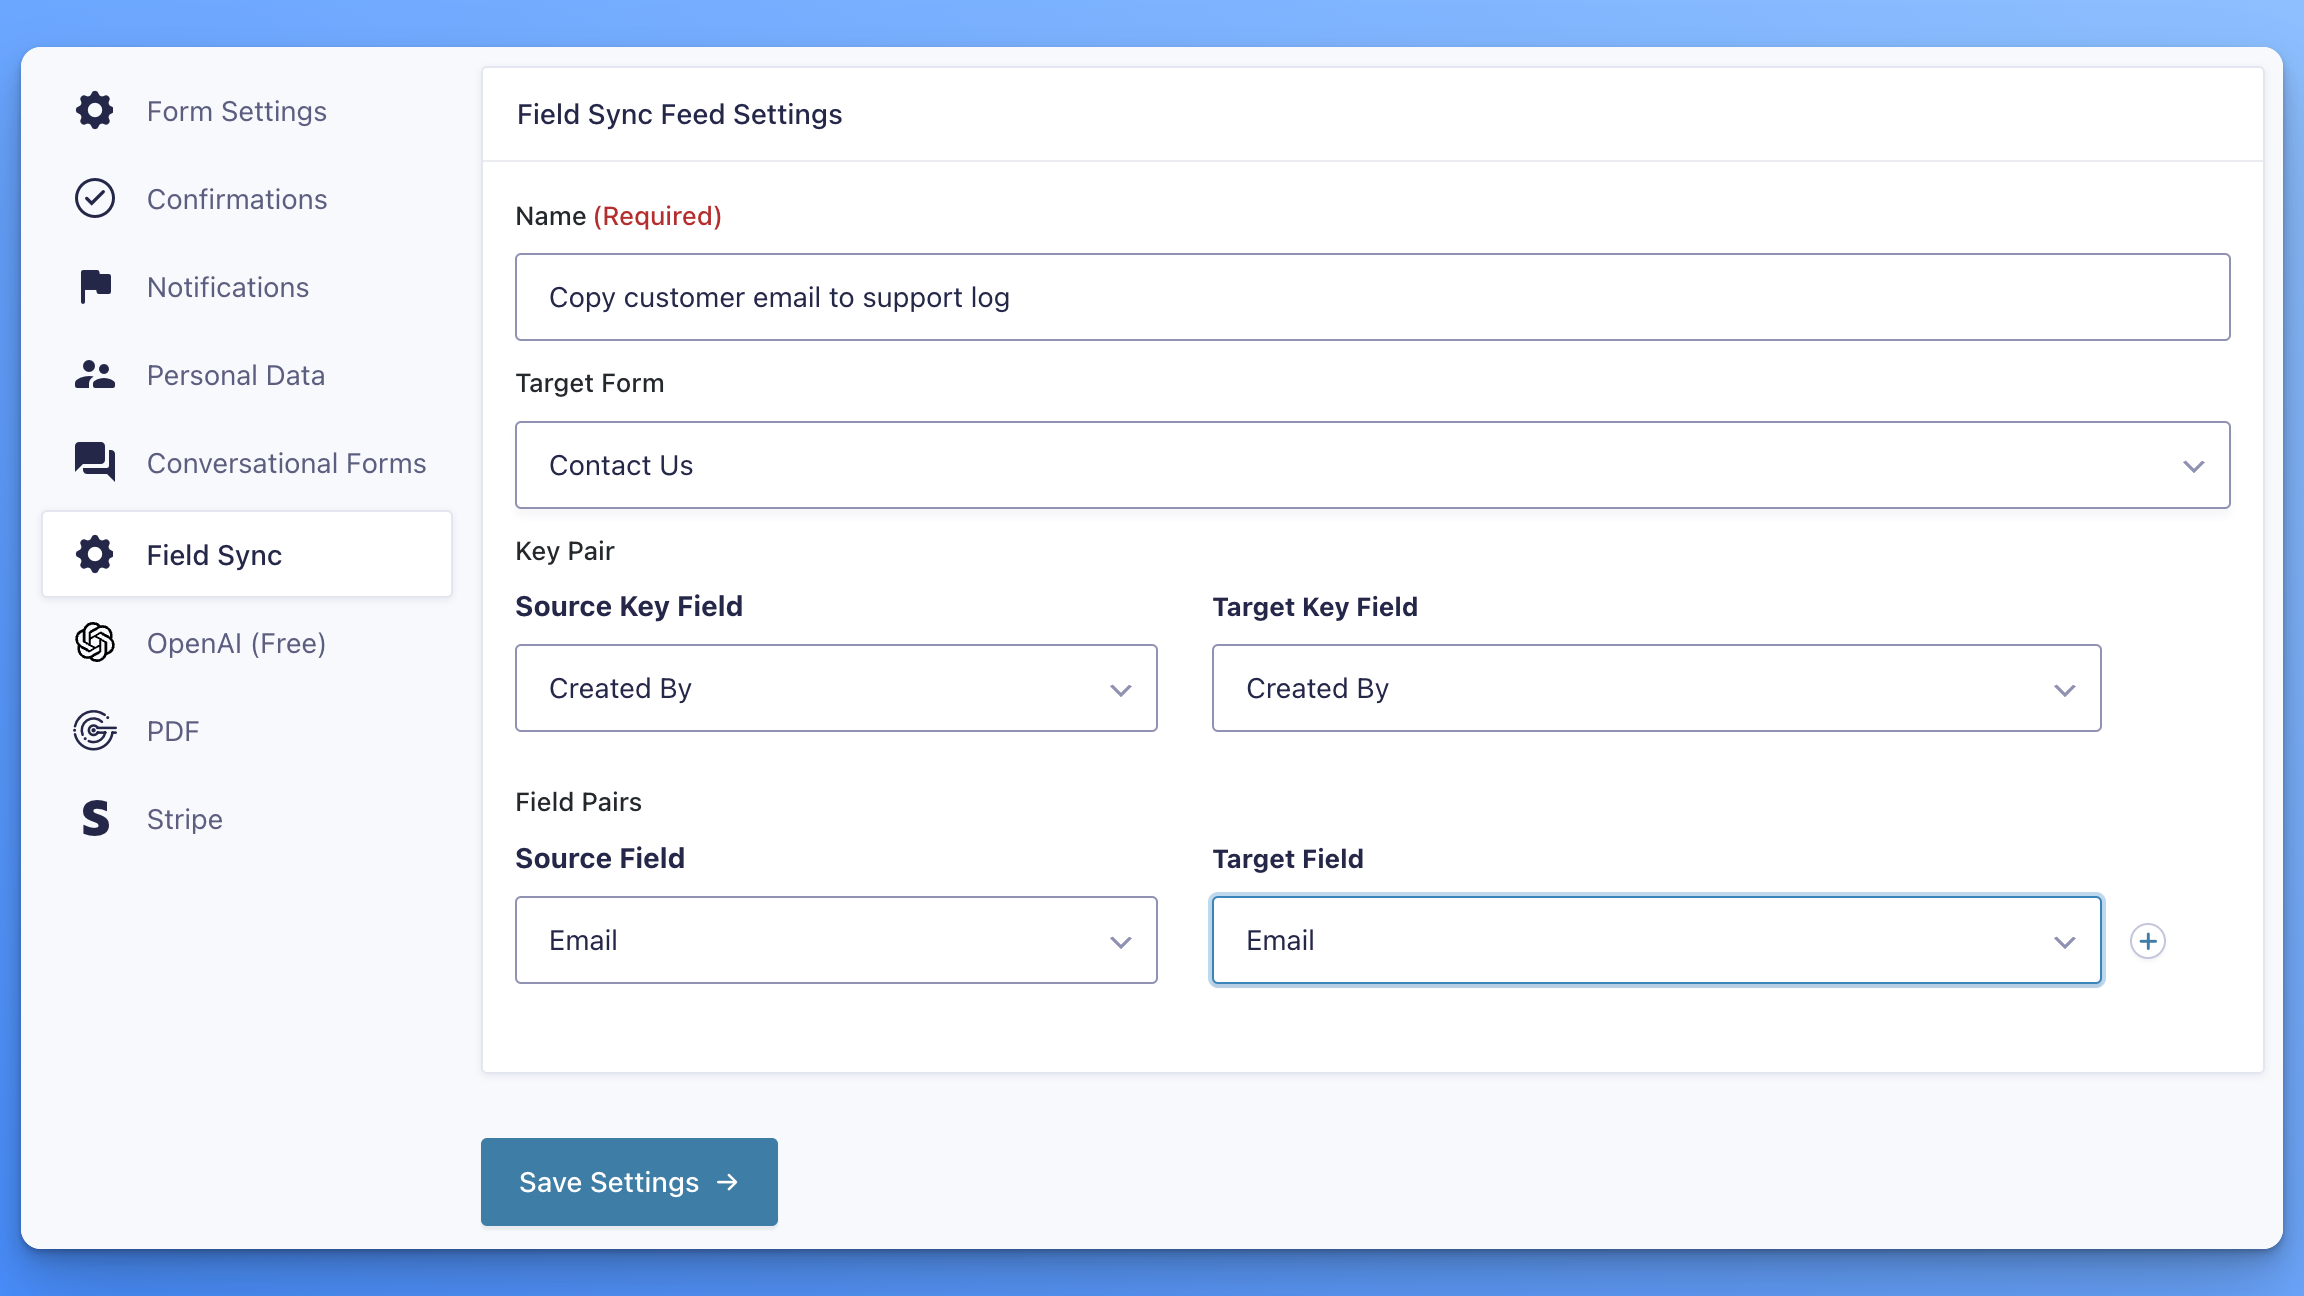Select the Field Sync menu item
Viewport: 2304px width, 1296px height.
(x=247, y=554)
